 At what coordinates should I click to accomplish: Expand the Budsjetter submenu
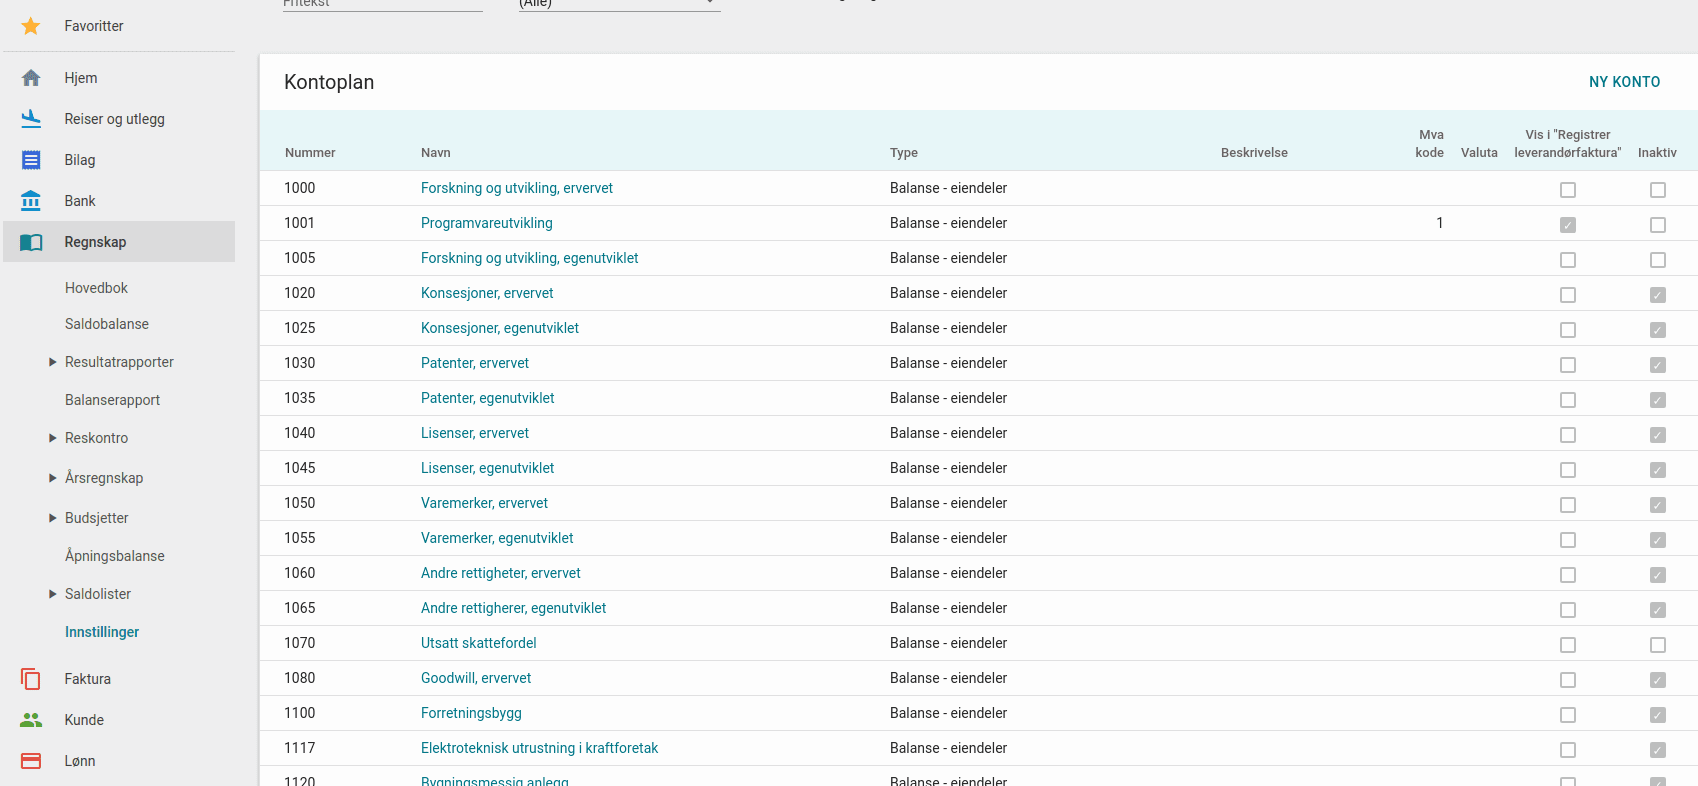tap(53, 518)
